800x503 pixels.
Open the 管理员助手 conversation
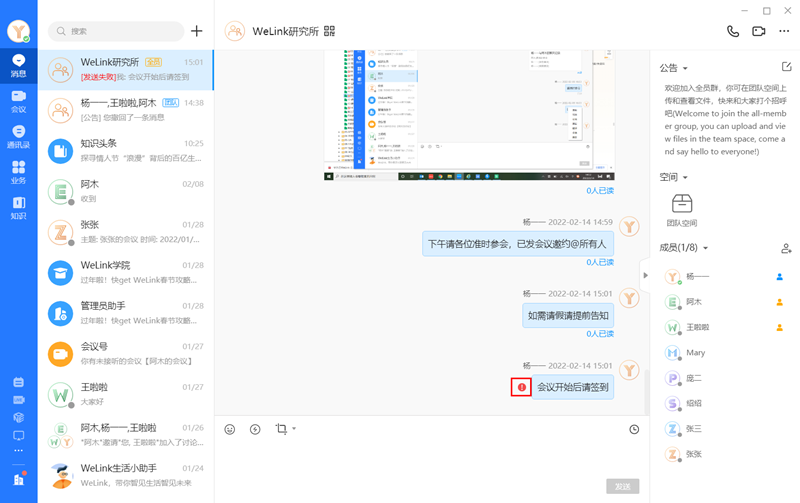126,313
